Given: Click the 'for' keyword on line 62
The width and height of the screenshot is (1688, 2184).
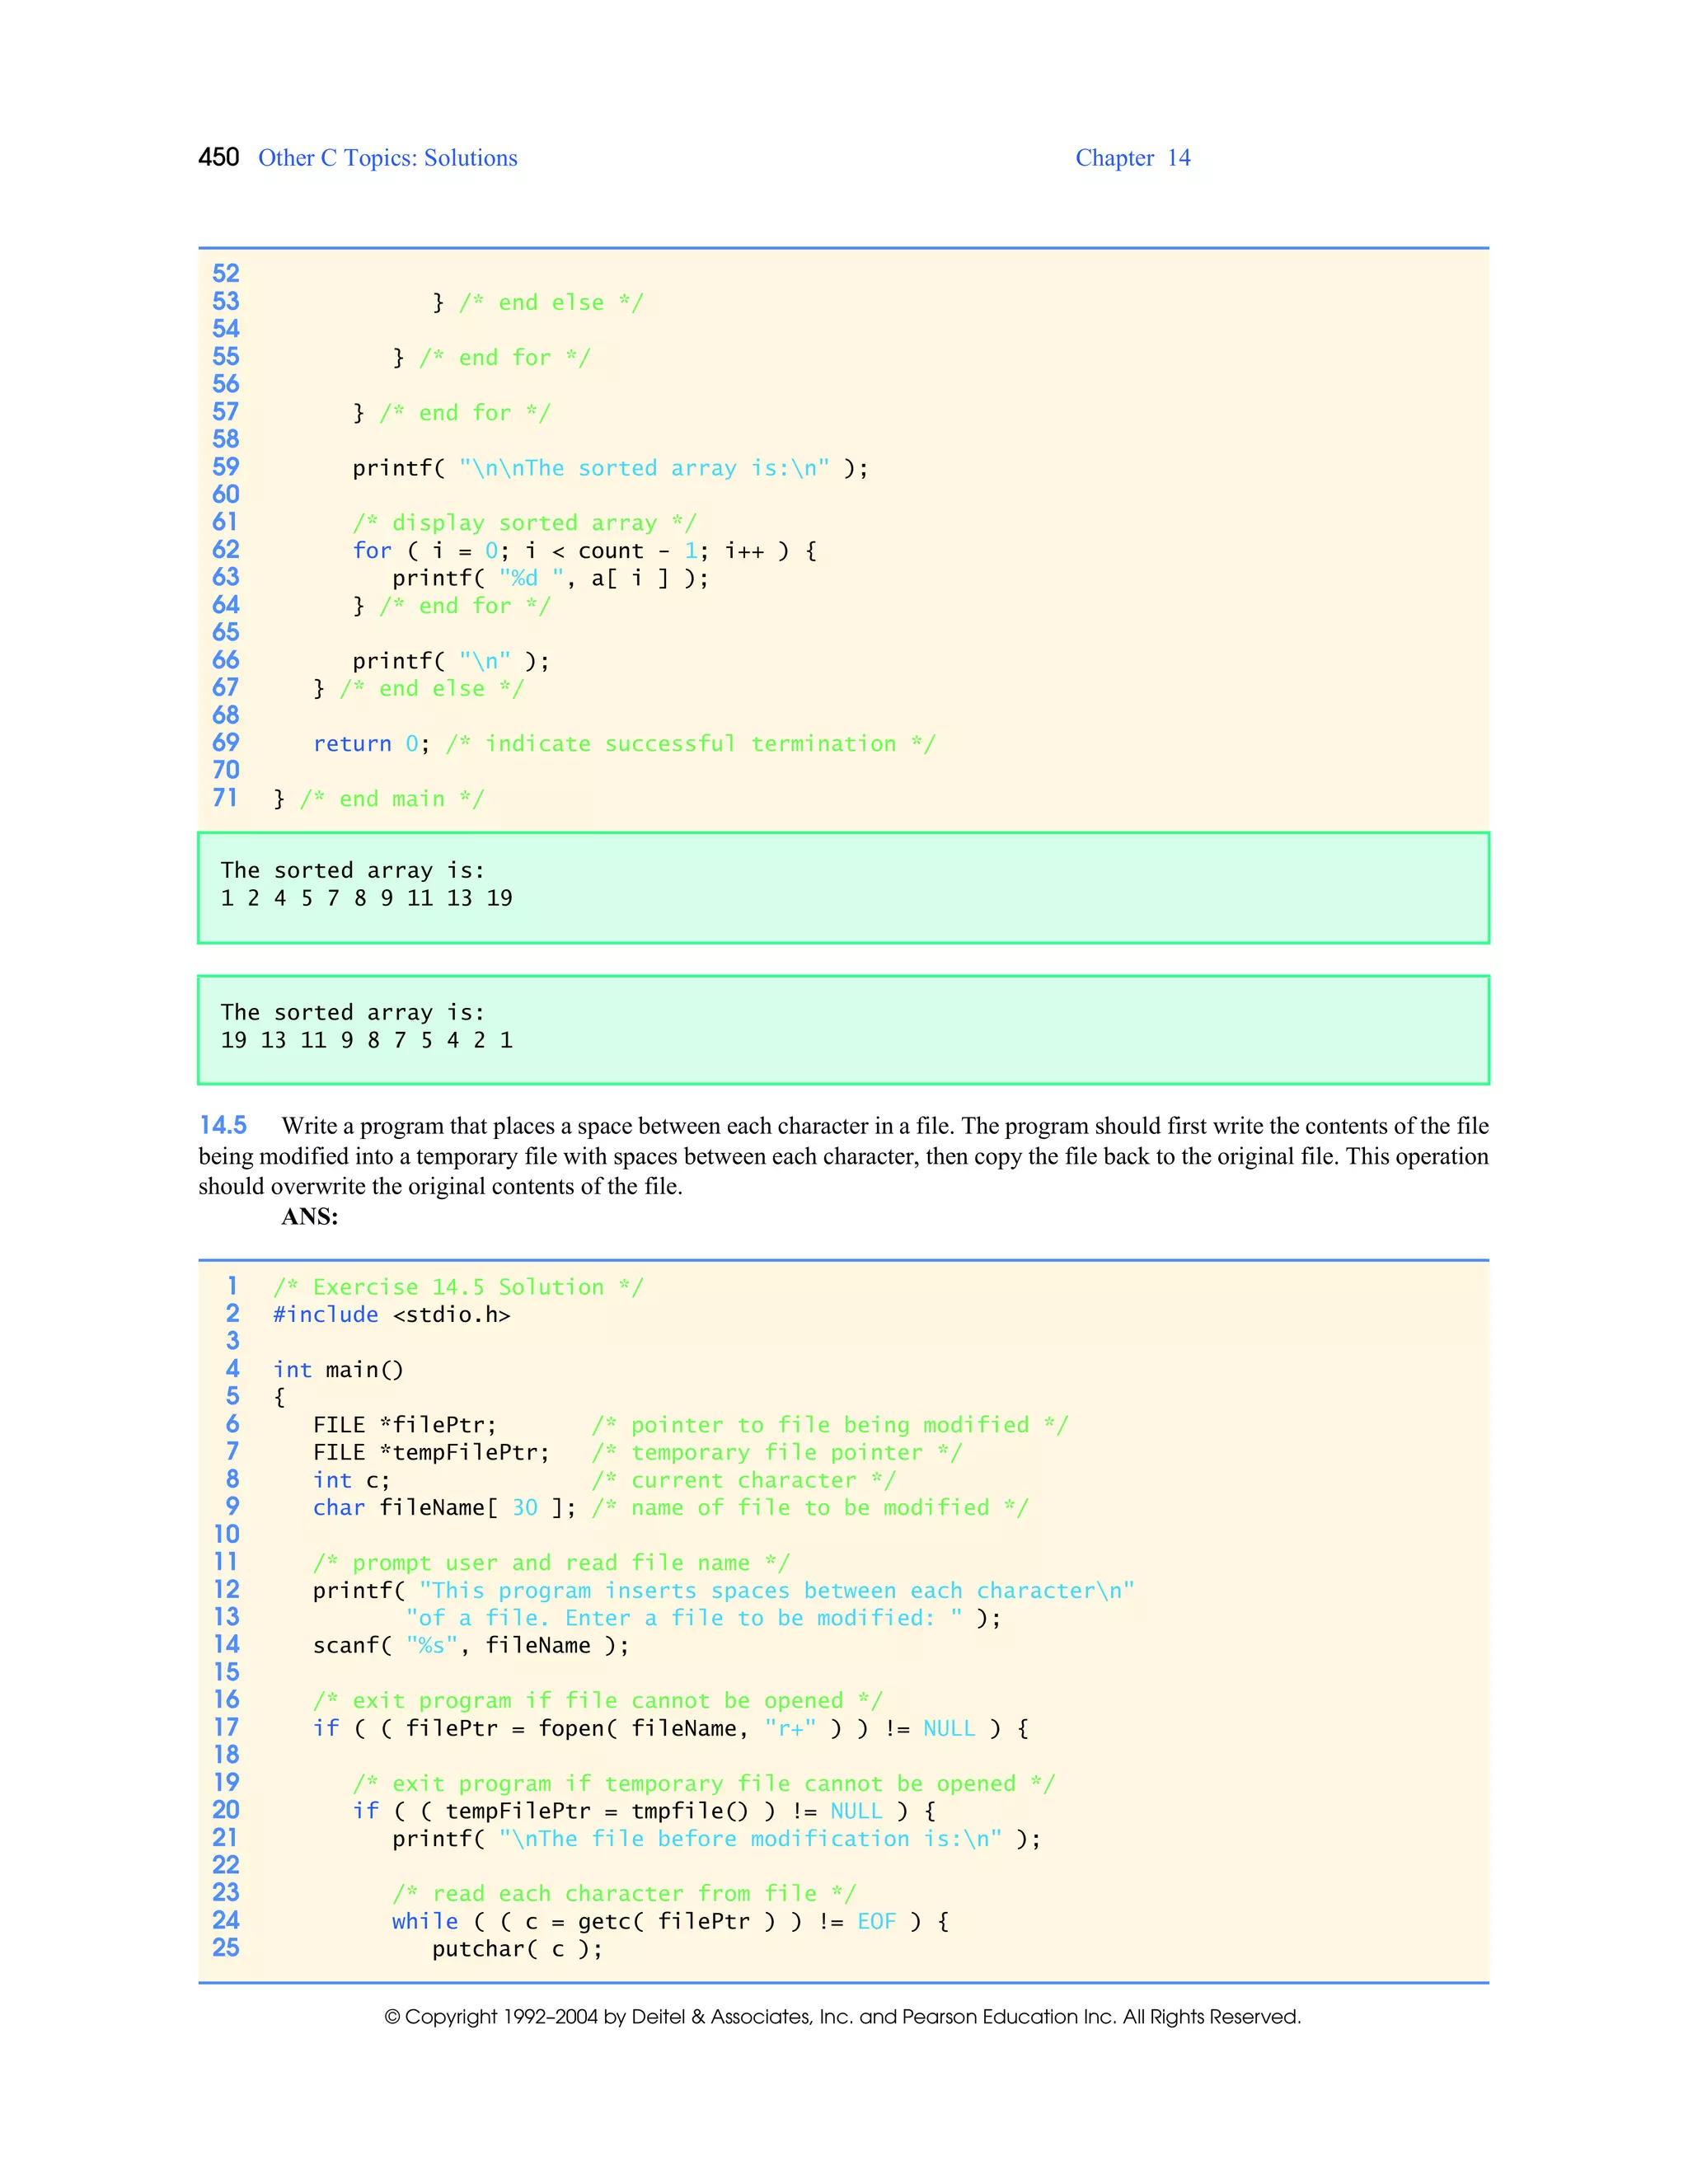Looking at the screenshot, I should click(371, 551).
